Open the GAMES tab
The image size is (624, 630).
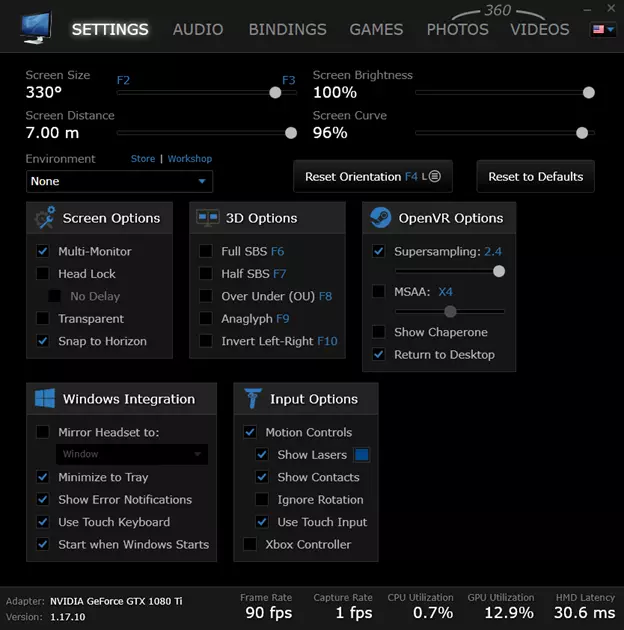pyautogui.click(x=376, y=29)
